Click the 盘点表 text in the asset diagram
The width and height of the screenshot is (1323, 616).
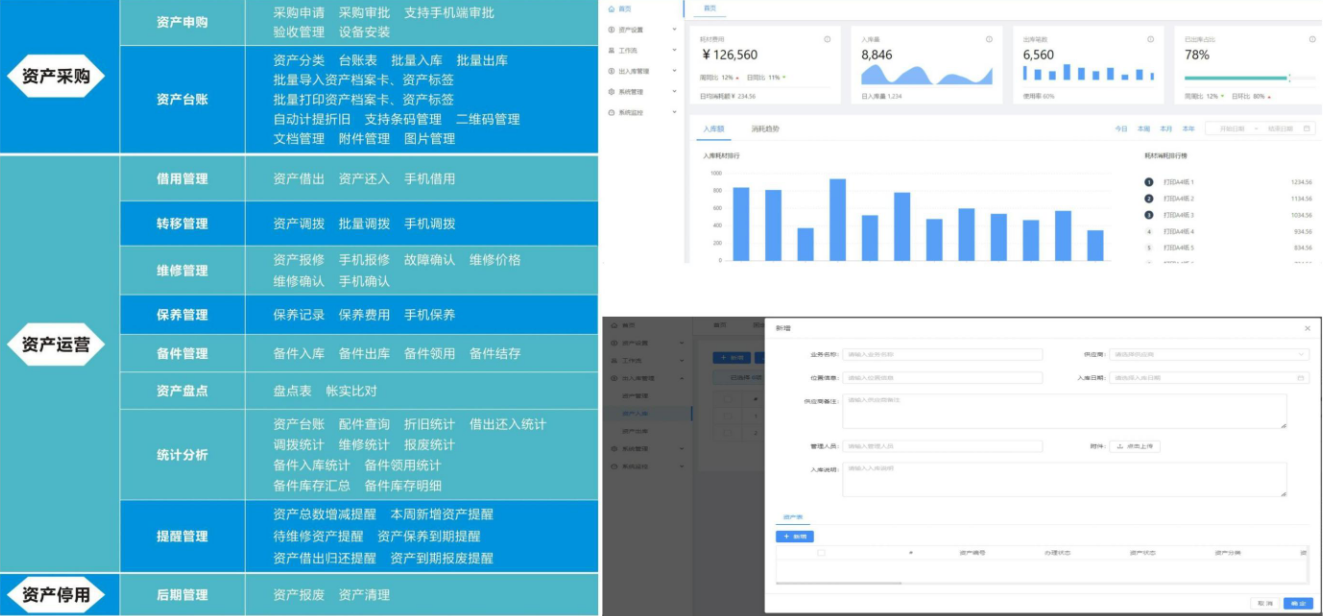click(x=292, y=391)
